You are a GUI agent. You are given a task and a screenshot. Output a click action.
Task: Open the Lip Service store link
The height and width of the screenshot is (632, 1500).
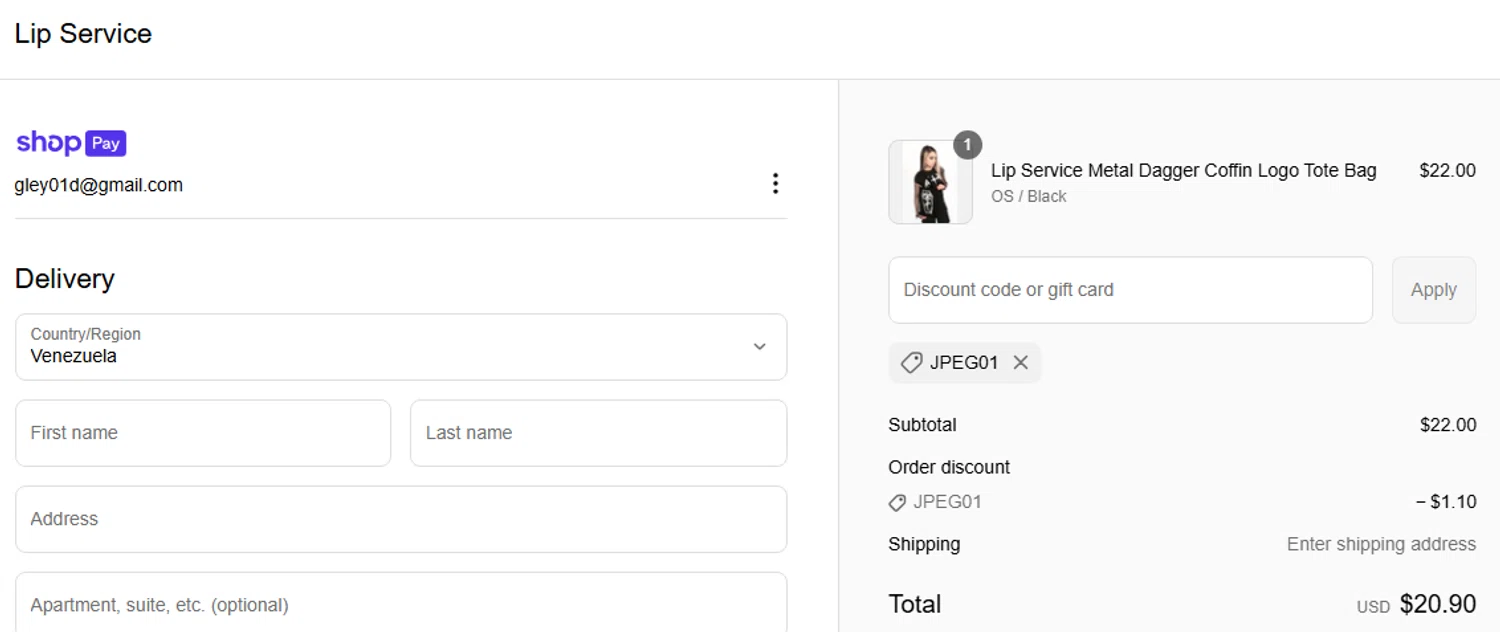click(x=83, y=34)
